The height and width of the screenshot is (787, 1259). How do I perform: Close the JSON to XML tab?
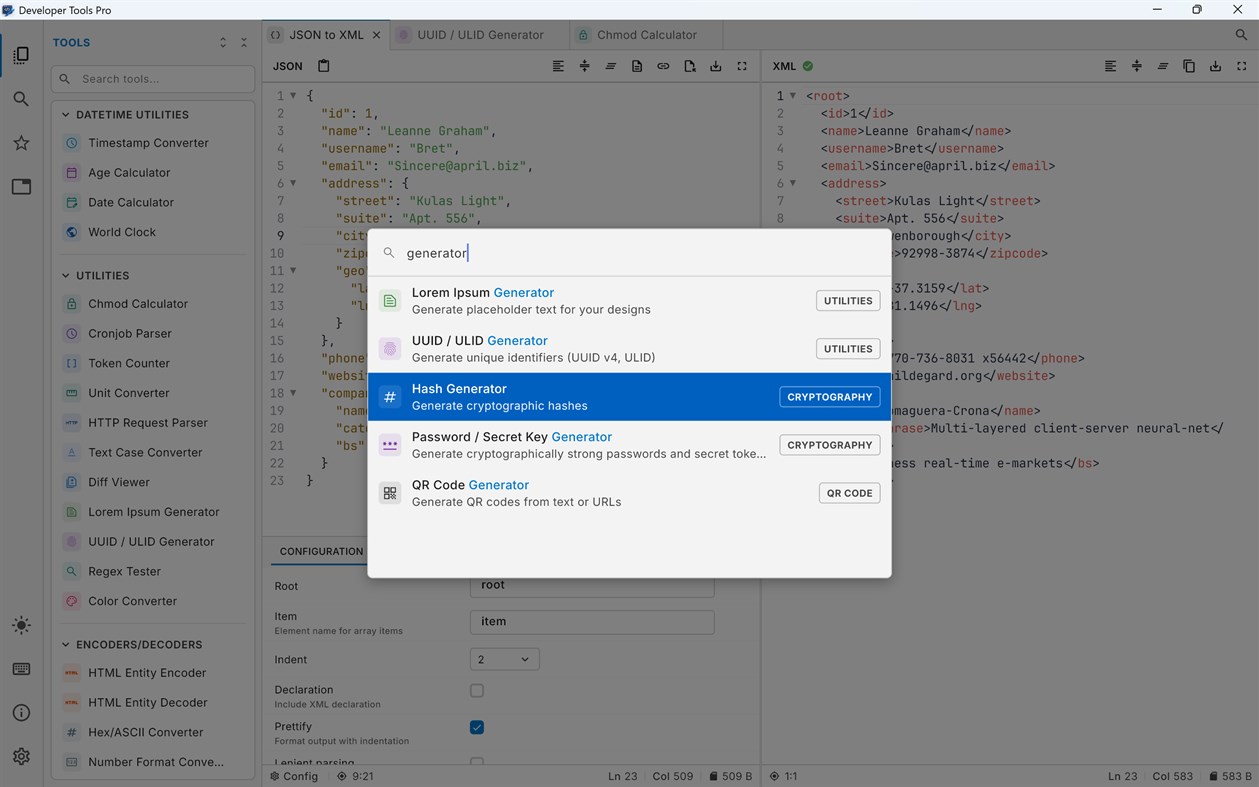(x=377, y=35)
